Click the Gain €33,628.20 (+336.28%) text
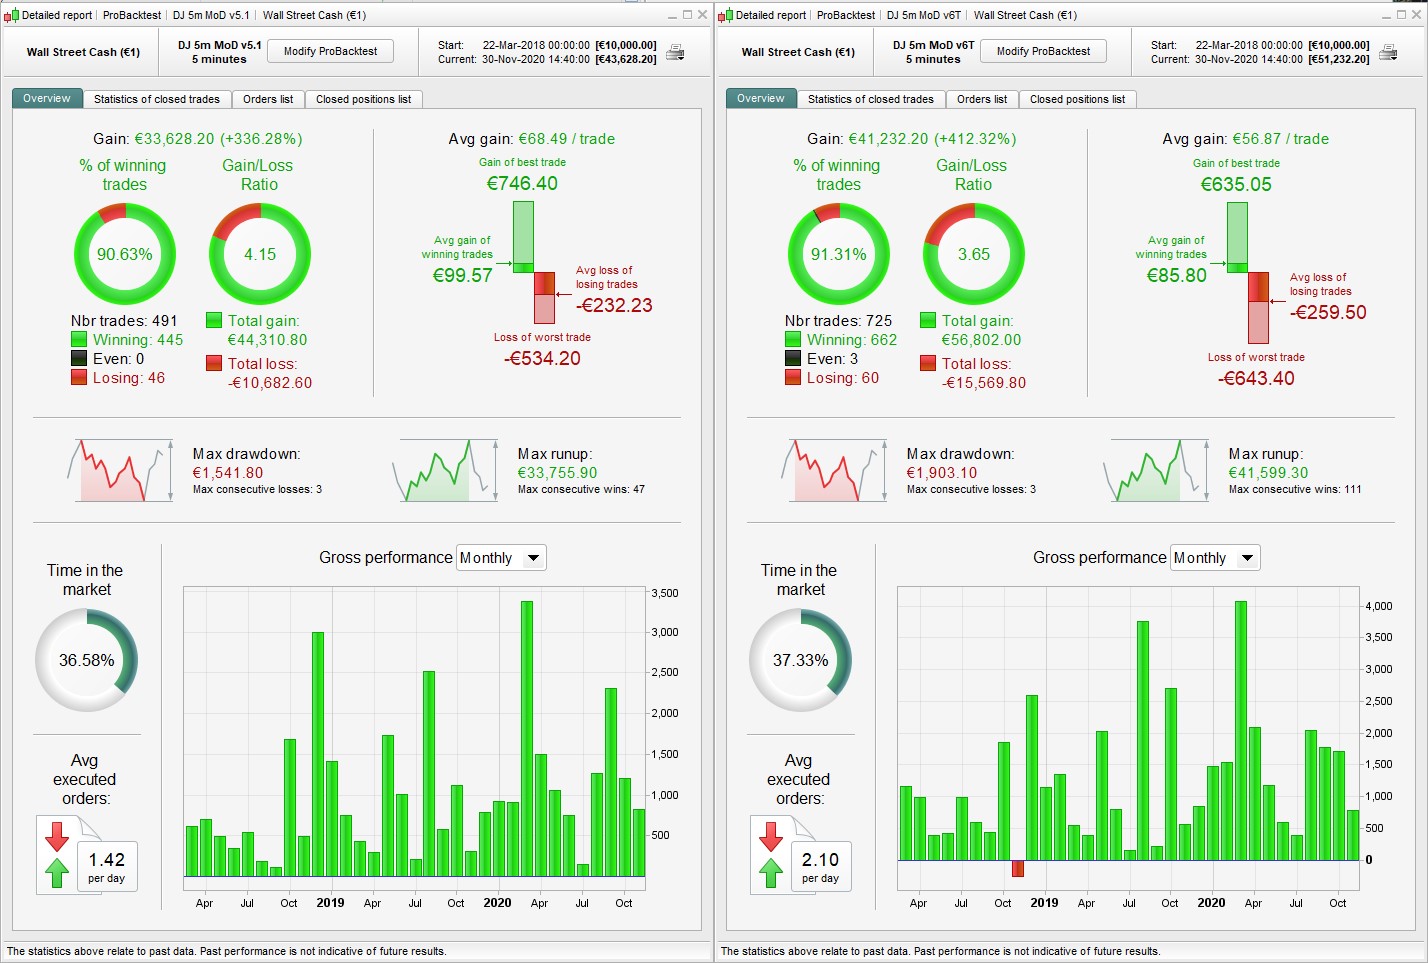The image size is (1428, 963). (x=197, y=139)
